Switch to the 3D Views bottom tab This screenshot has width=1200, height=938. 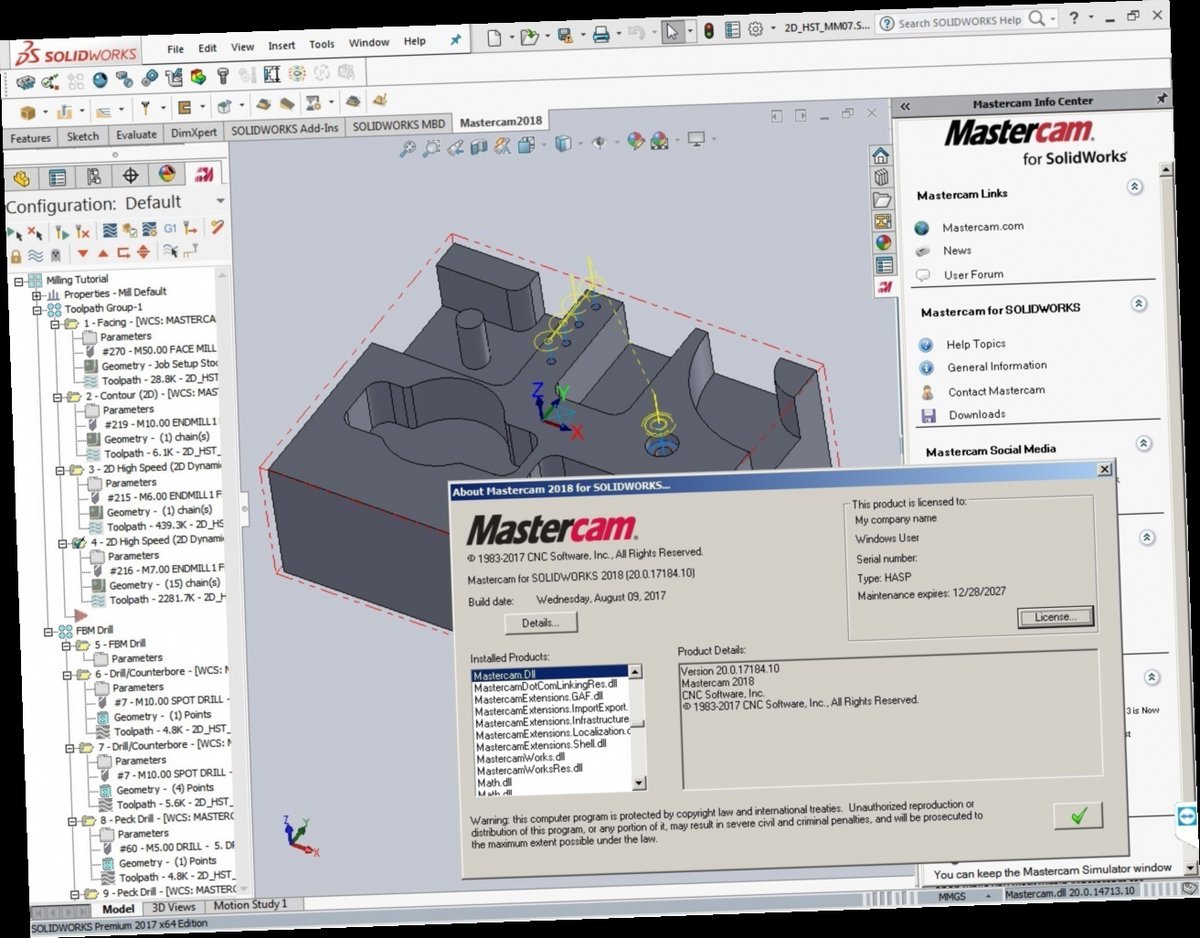(x=174, y=907)
